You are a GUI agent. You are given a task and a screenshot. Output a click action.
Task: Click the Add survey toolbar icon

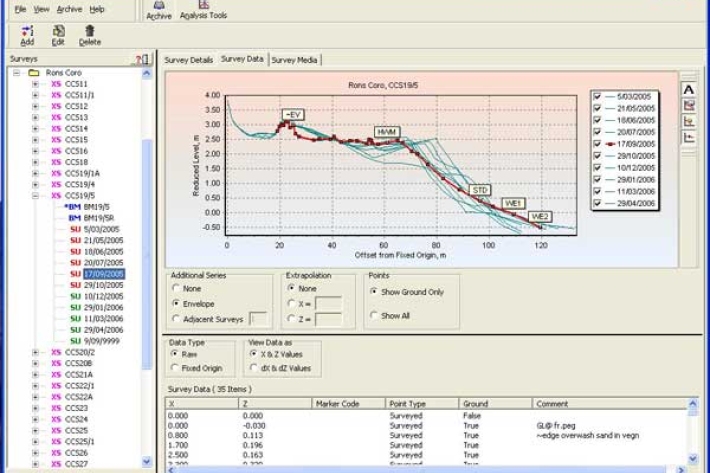(x=27, y=34)
